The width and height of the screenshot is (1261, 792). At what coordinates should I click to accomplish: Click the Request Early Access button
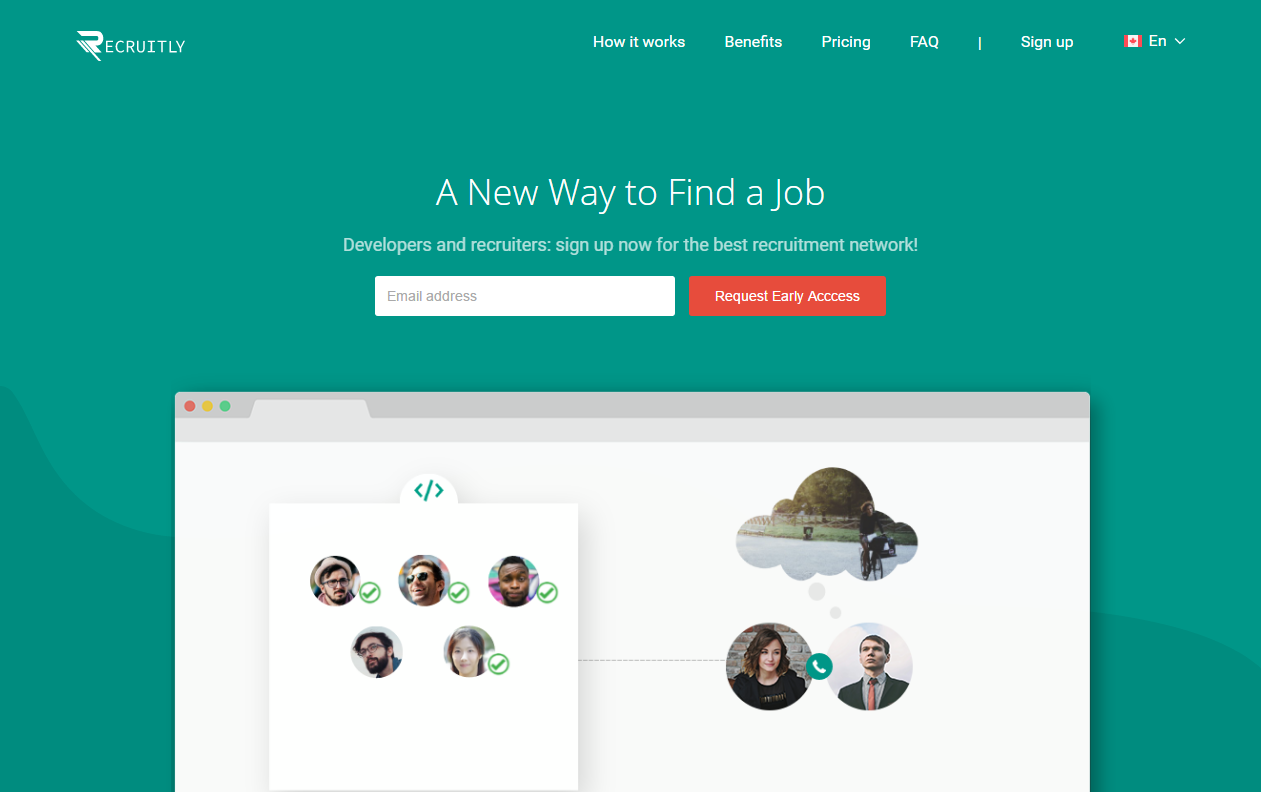[787, 296]
